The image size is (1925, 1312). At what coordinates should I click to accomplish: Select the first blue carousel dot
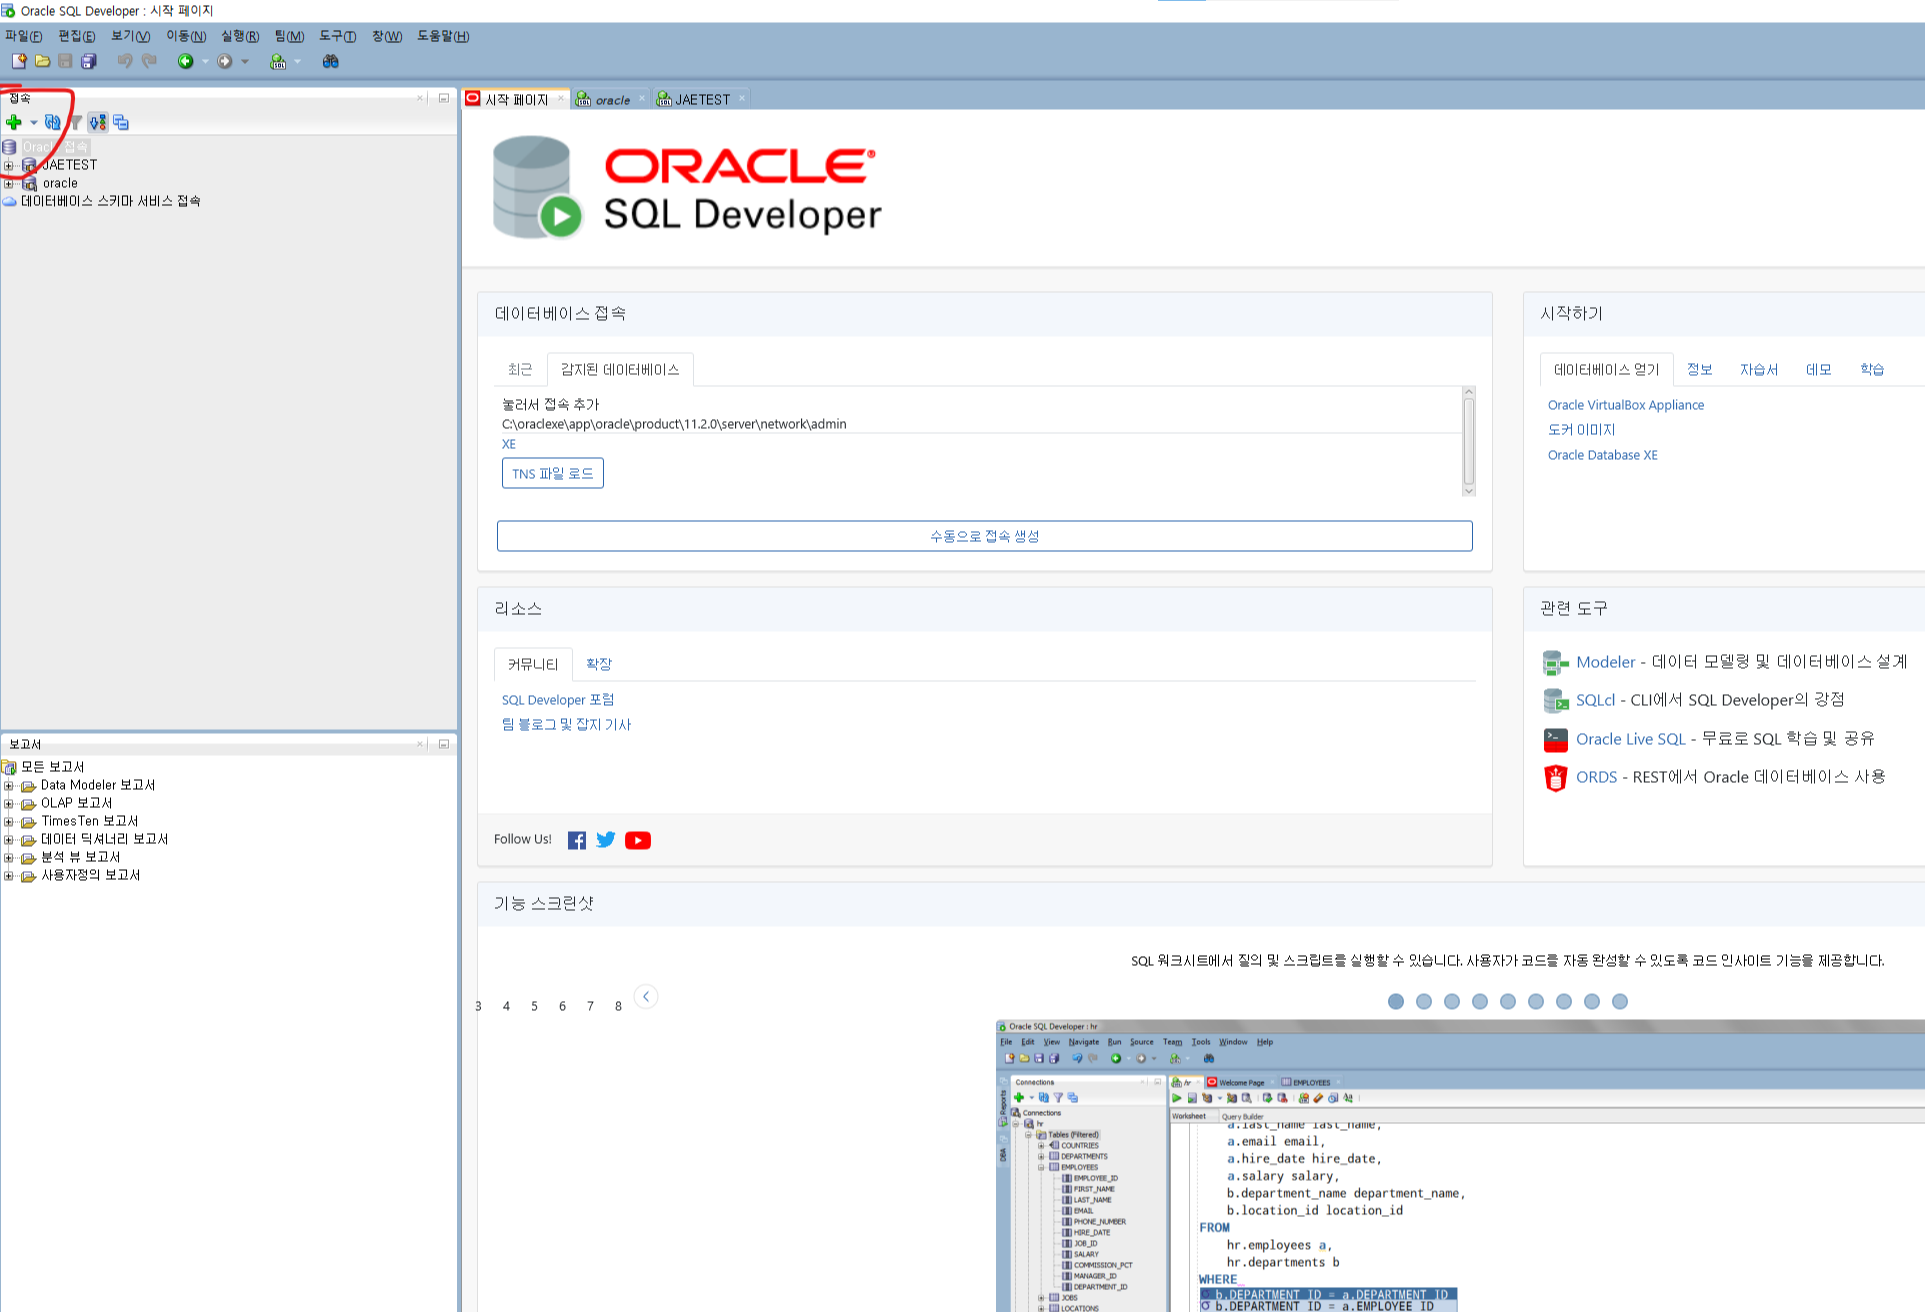[x=1396, y=1001]
